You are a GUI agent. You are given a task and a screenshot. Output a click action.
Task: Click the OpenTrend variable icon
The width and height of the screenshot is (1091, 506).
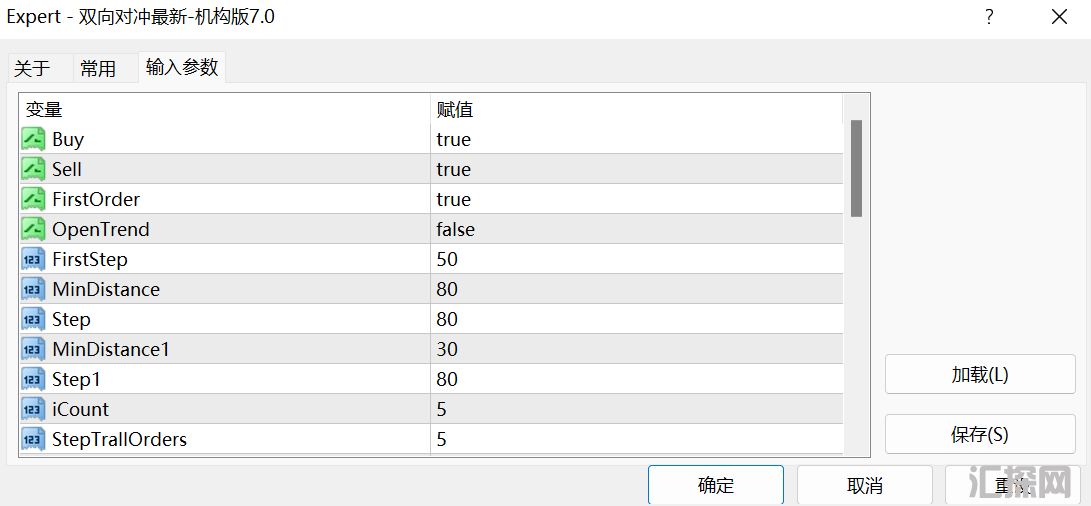33,229
